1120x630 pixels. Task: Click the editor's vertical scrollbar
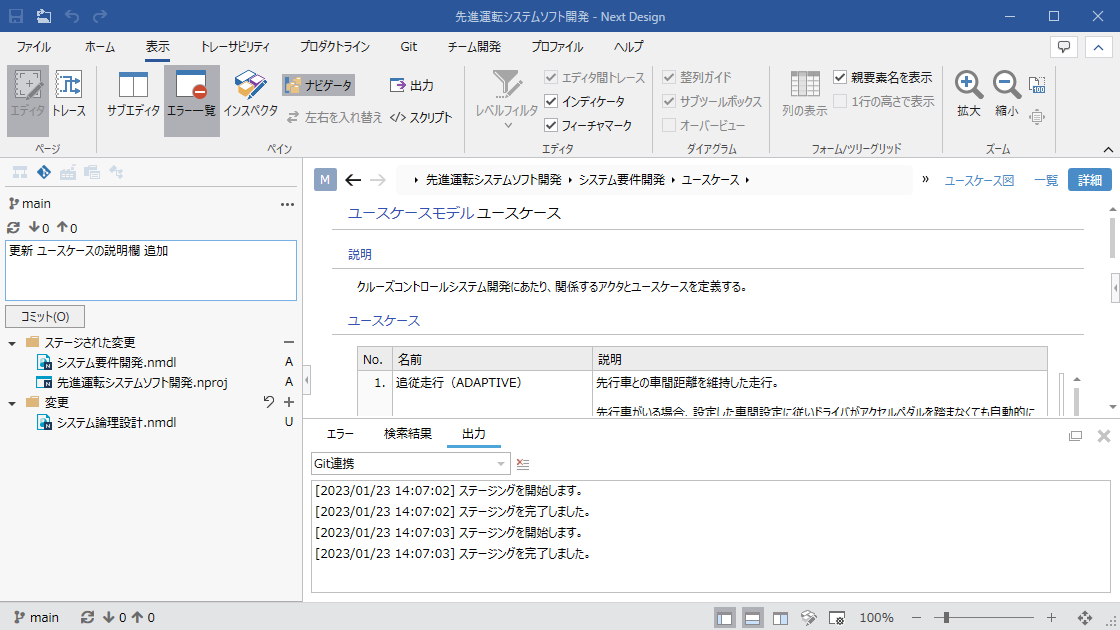click(1112, 238)
